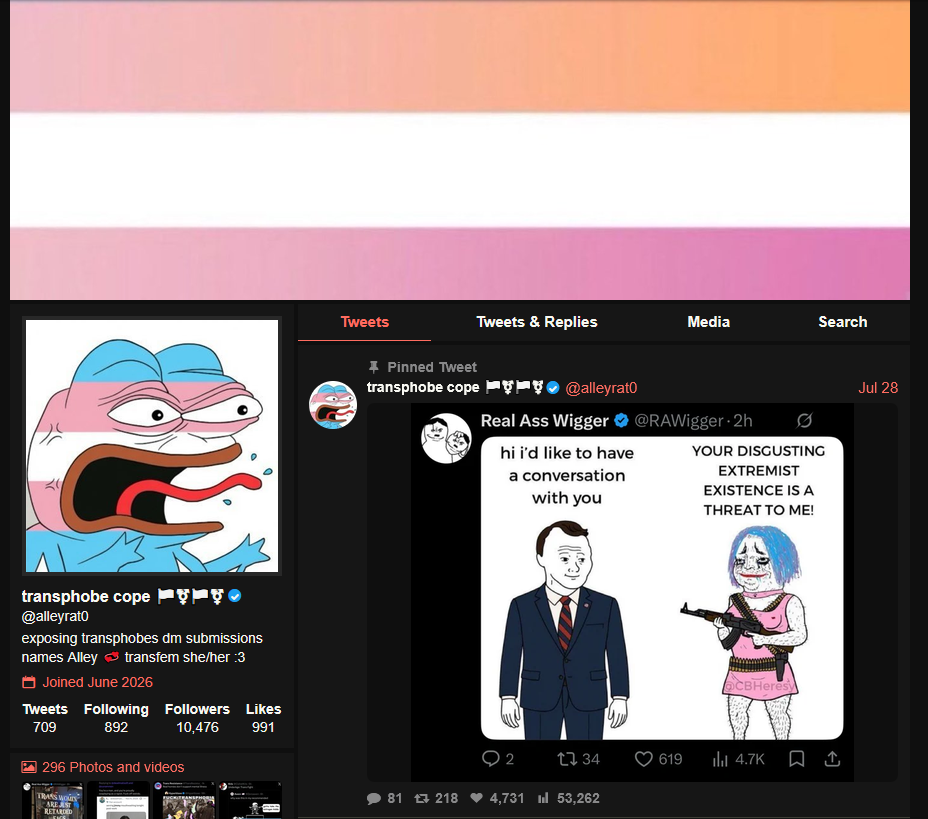Click the Joined June 2026 calendar icon
The height and width of the screenshot is (819, 928).
click(x=28, y=682)
